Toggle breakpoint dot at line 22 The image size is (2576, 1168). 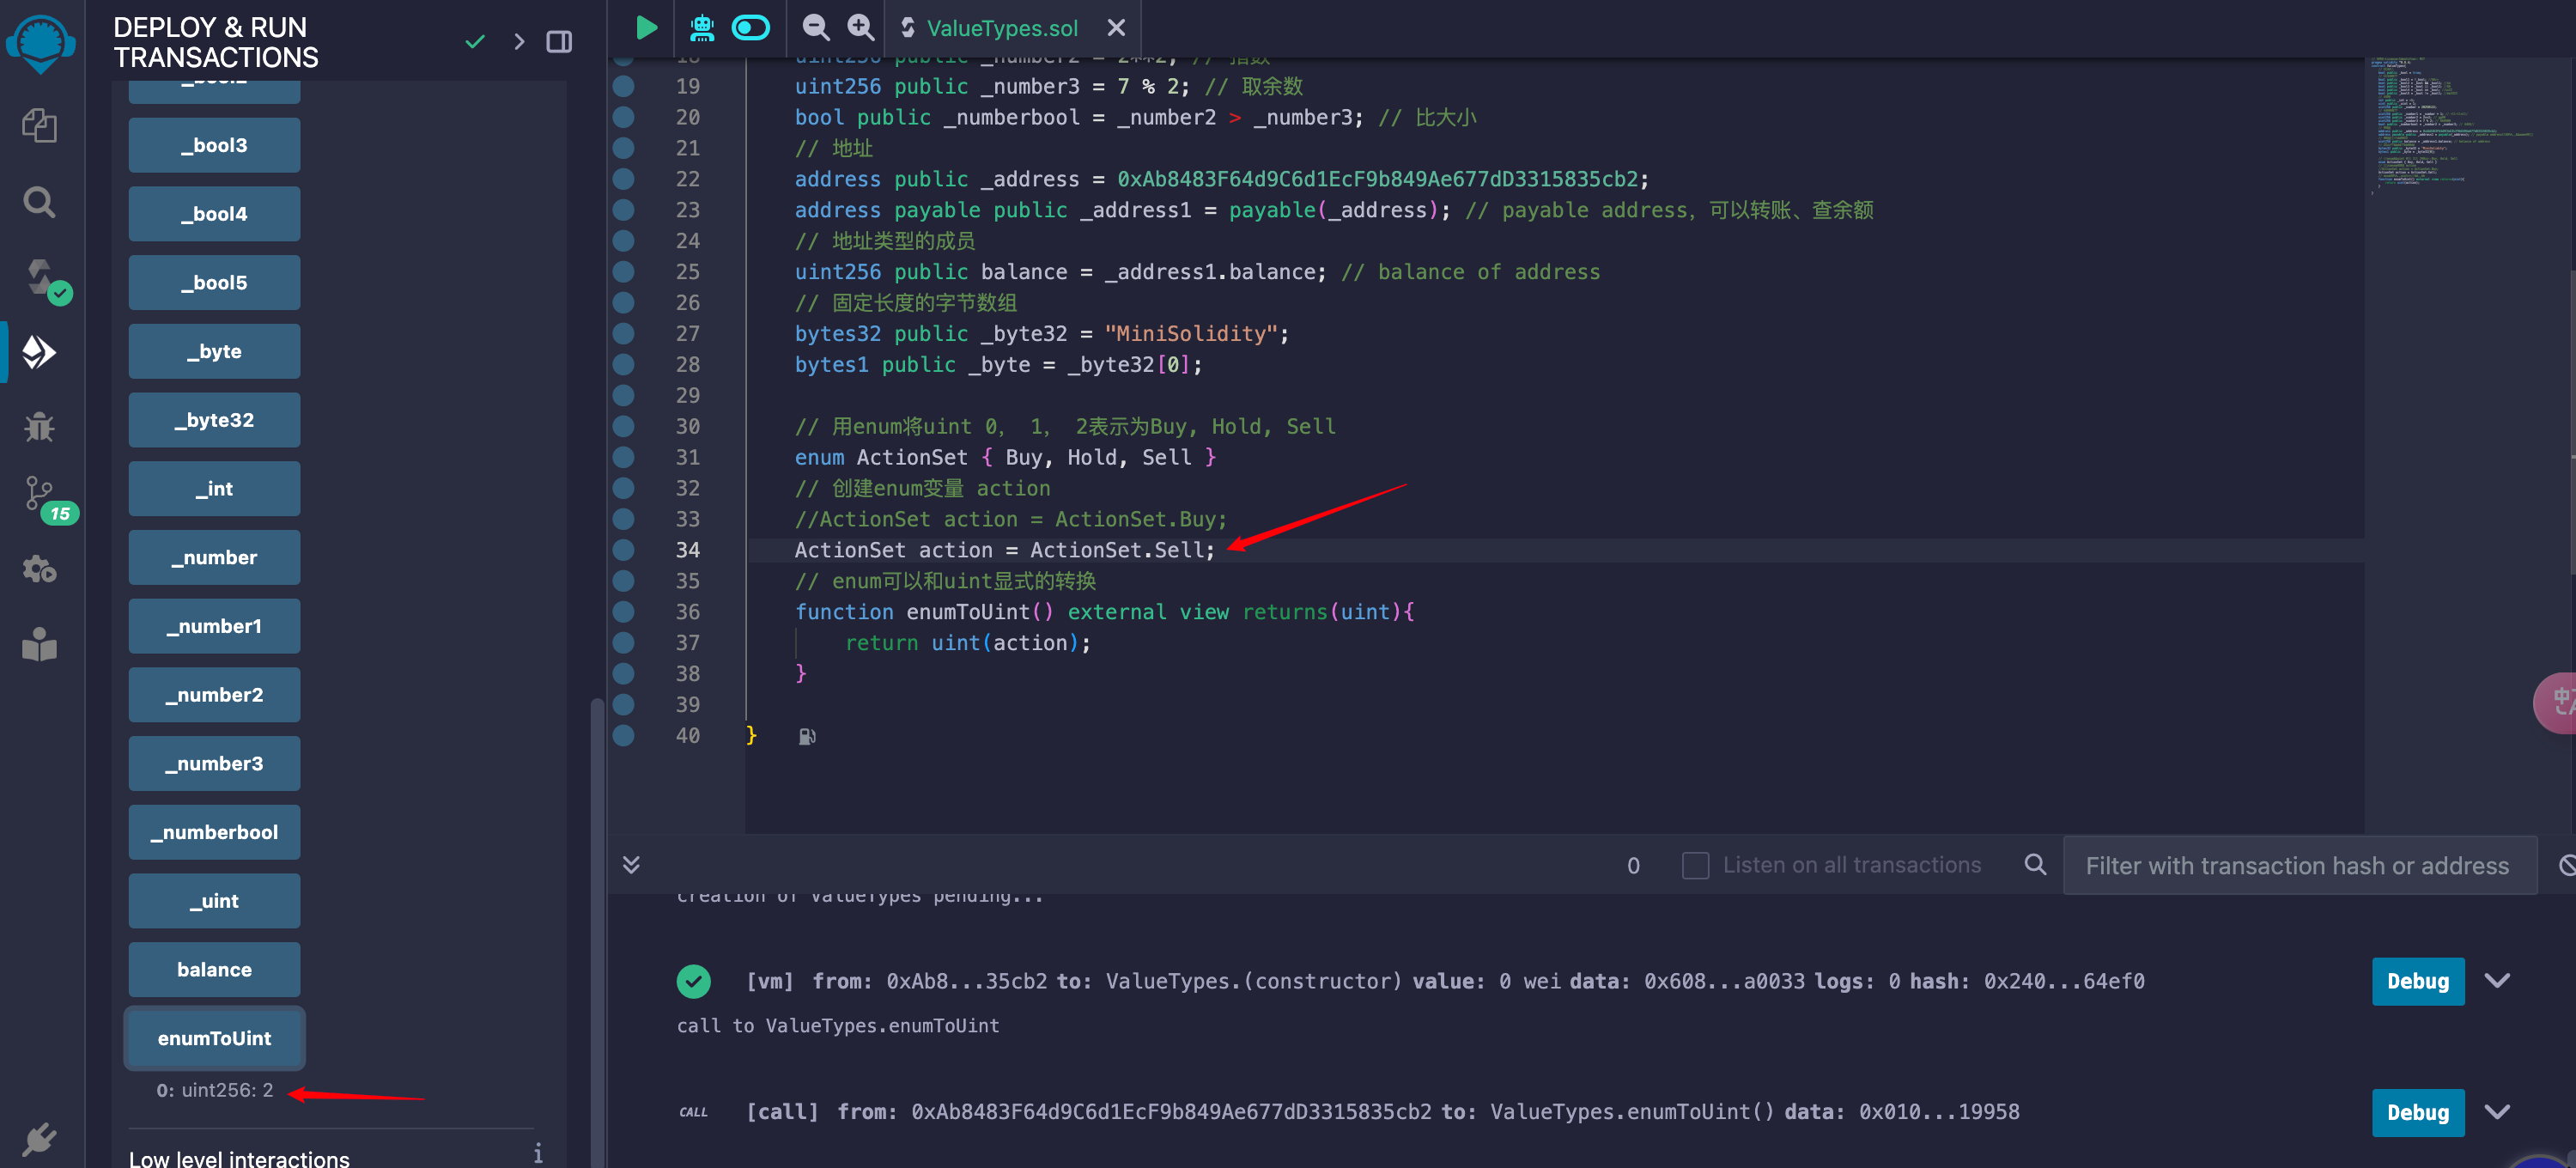point(623,179)
